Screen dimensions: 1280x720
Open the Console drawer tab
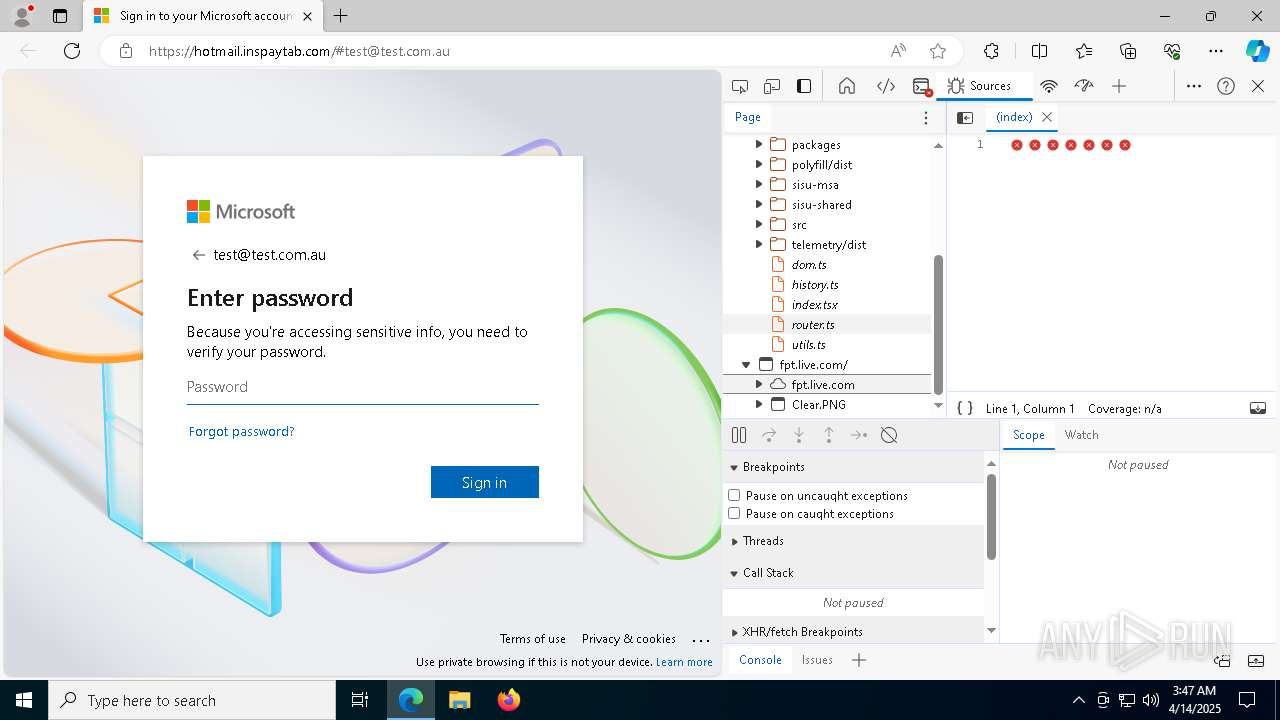(x=760, y=660)
